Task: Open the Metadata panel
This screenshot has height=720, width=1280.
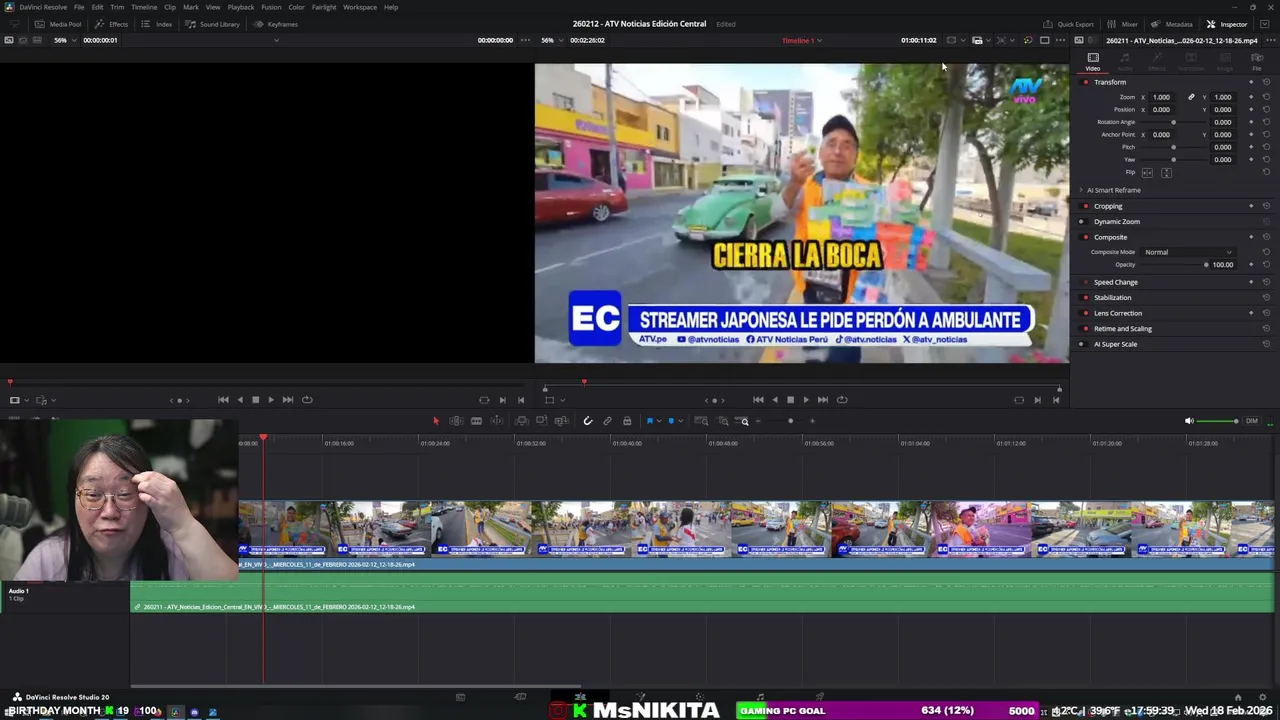Action: pyautogui.click(x=1172, y=24)
